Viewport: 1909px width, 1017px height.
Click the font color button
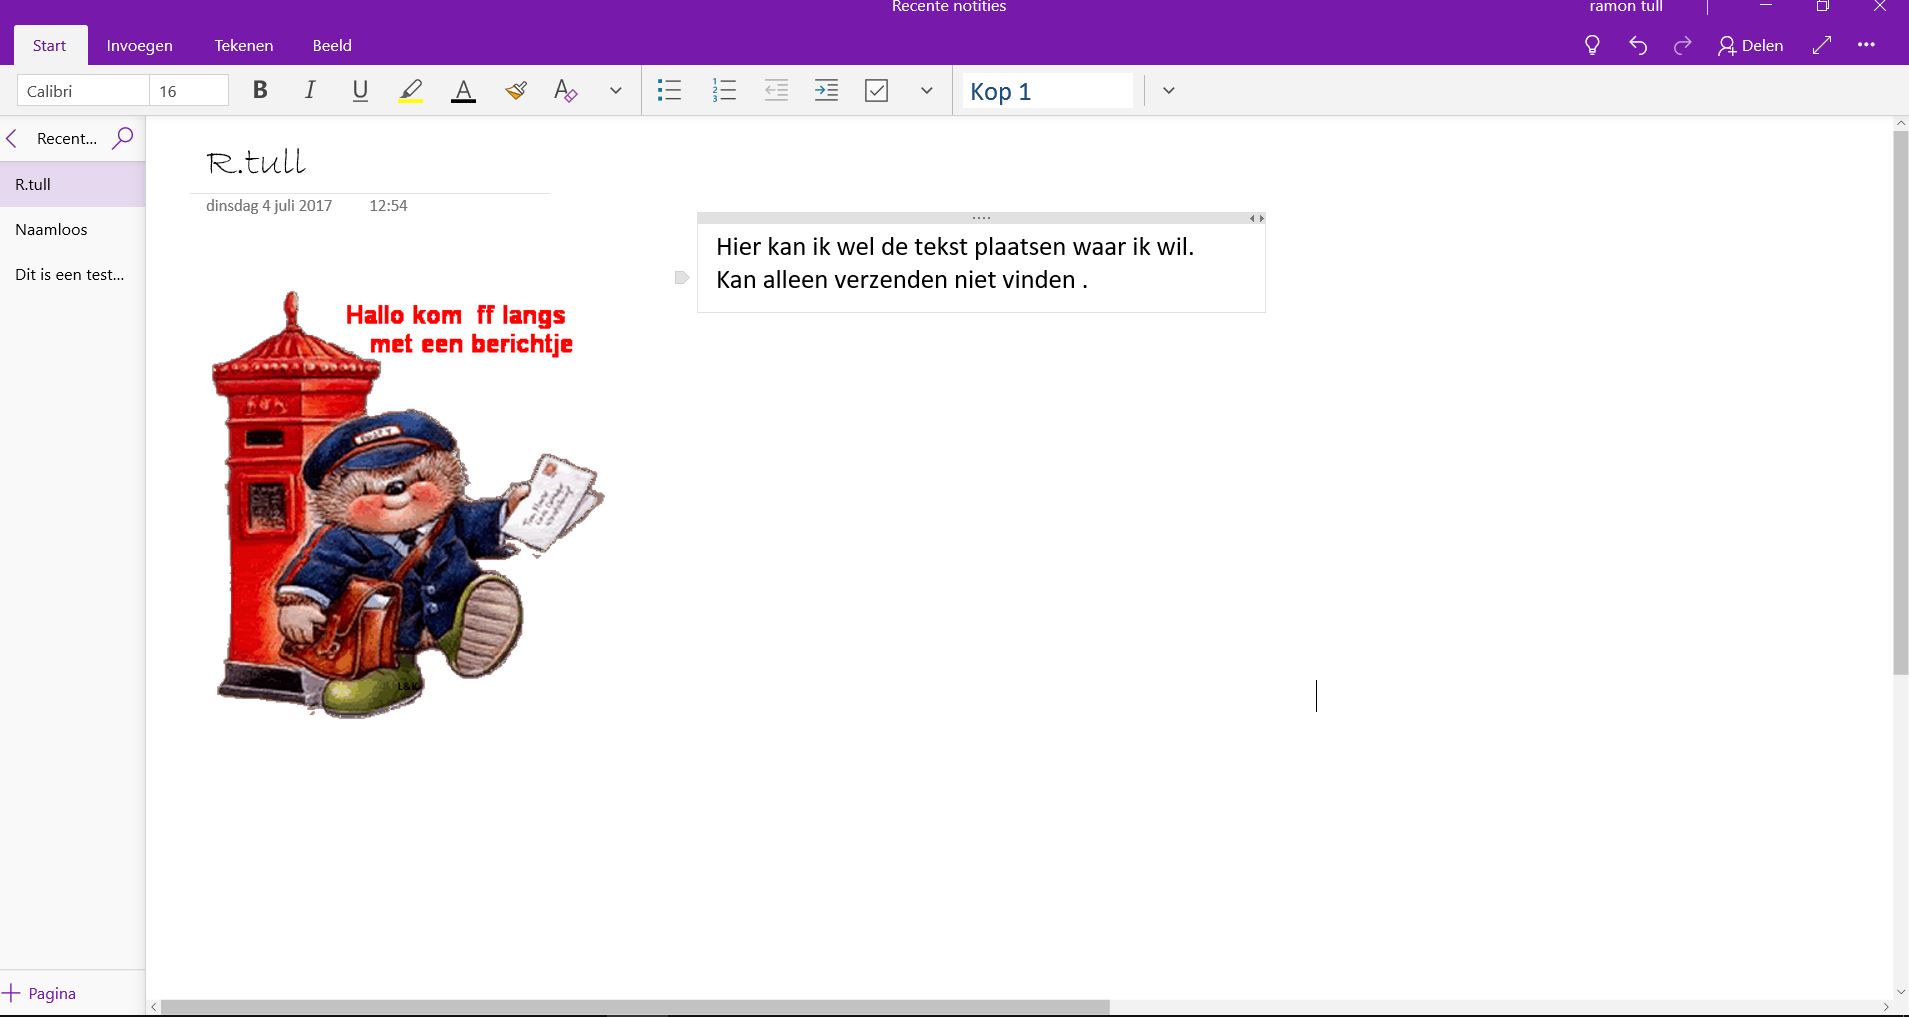pos(463,91)
